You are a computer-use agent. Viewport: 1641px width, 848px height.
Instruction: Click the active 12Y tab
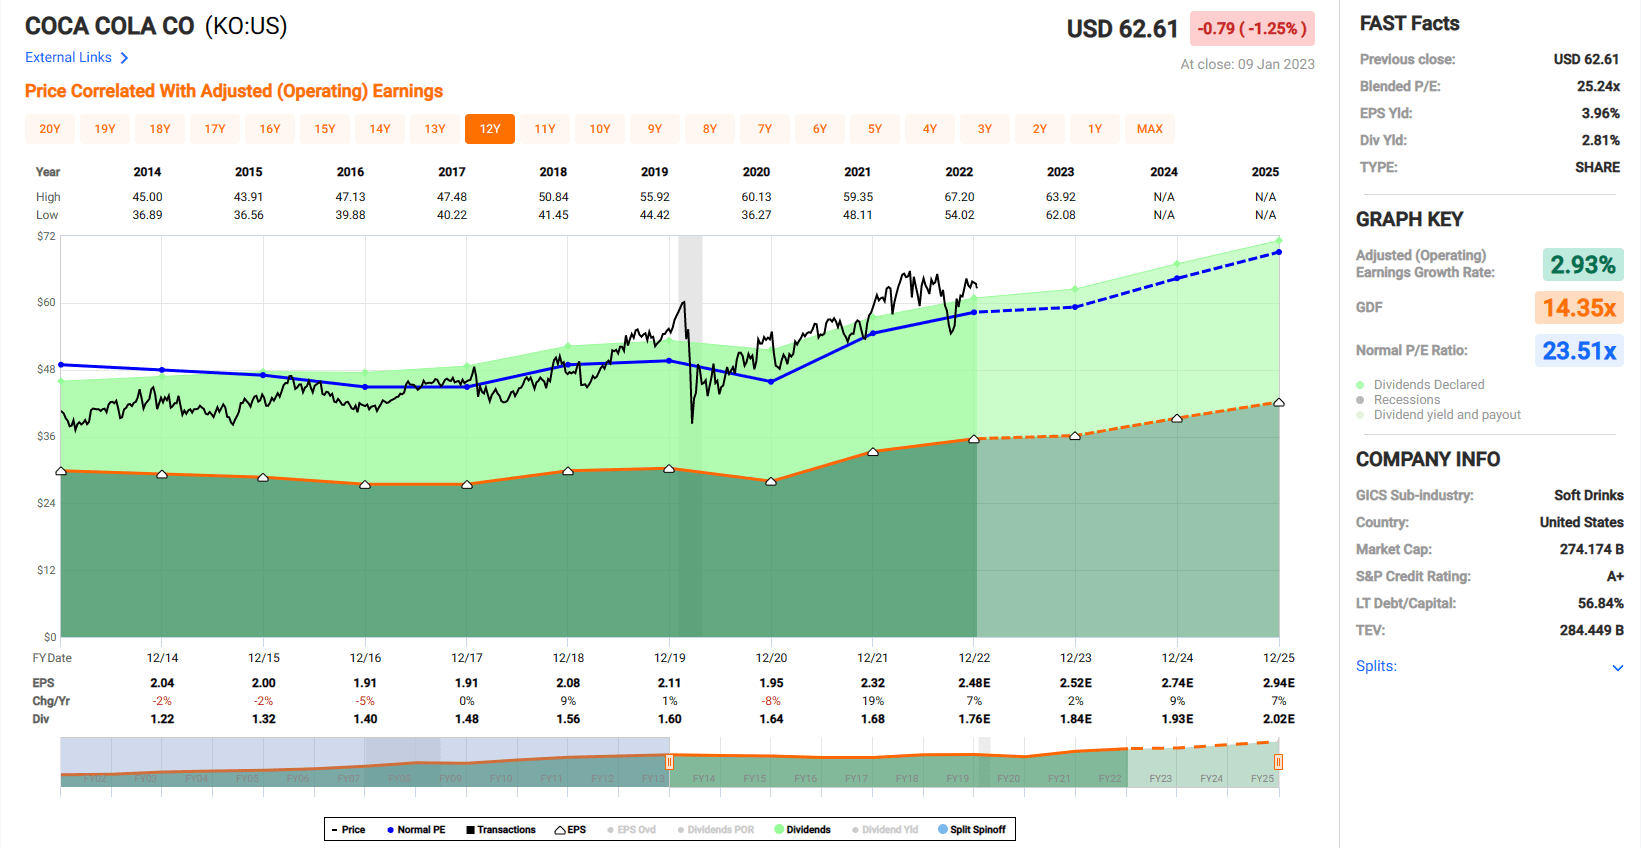point(490,129)
